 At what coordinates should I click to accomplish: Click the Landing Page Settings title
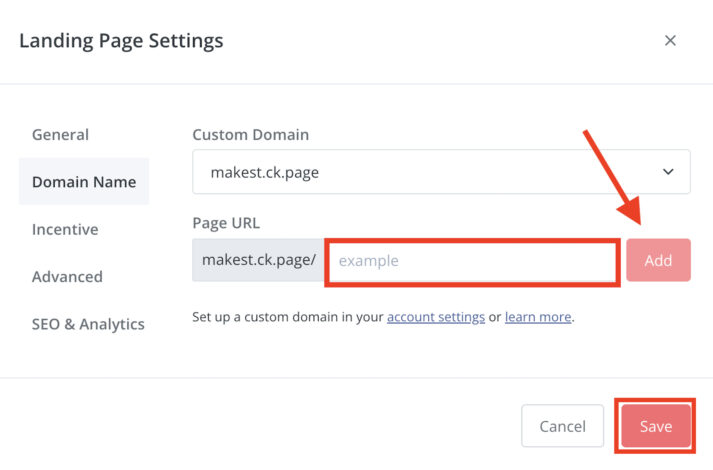pyautogui.click(x=121, y=41)
